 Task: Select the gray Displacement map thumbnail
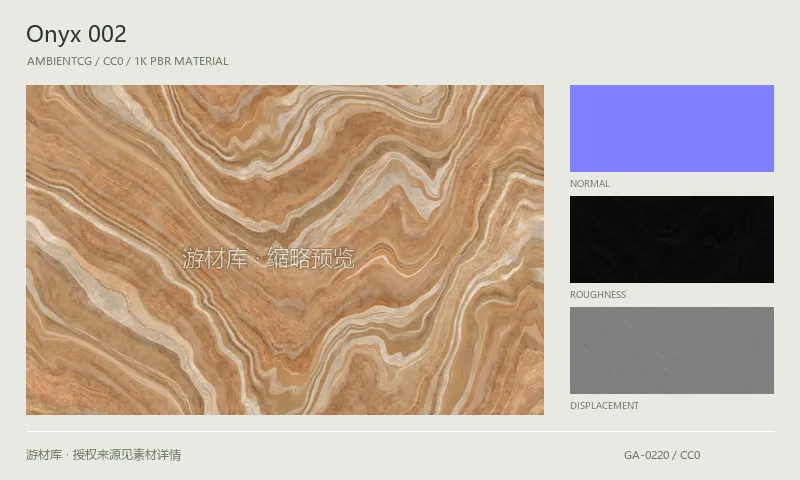(671, 350)
